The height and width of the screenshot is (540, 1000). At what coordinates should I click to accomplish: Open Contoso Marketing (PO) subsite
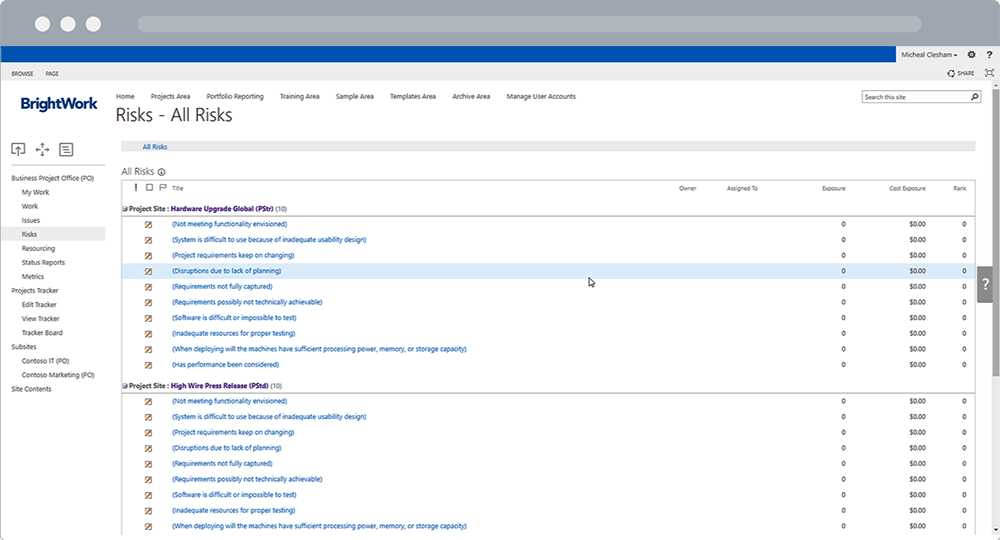click(x=58, y=375)
